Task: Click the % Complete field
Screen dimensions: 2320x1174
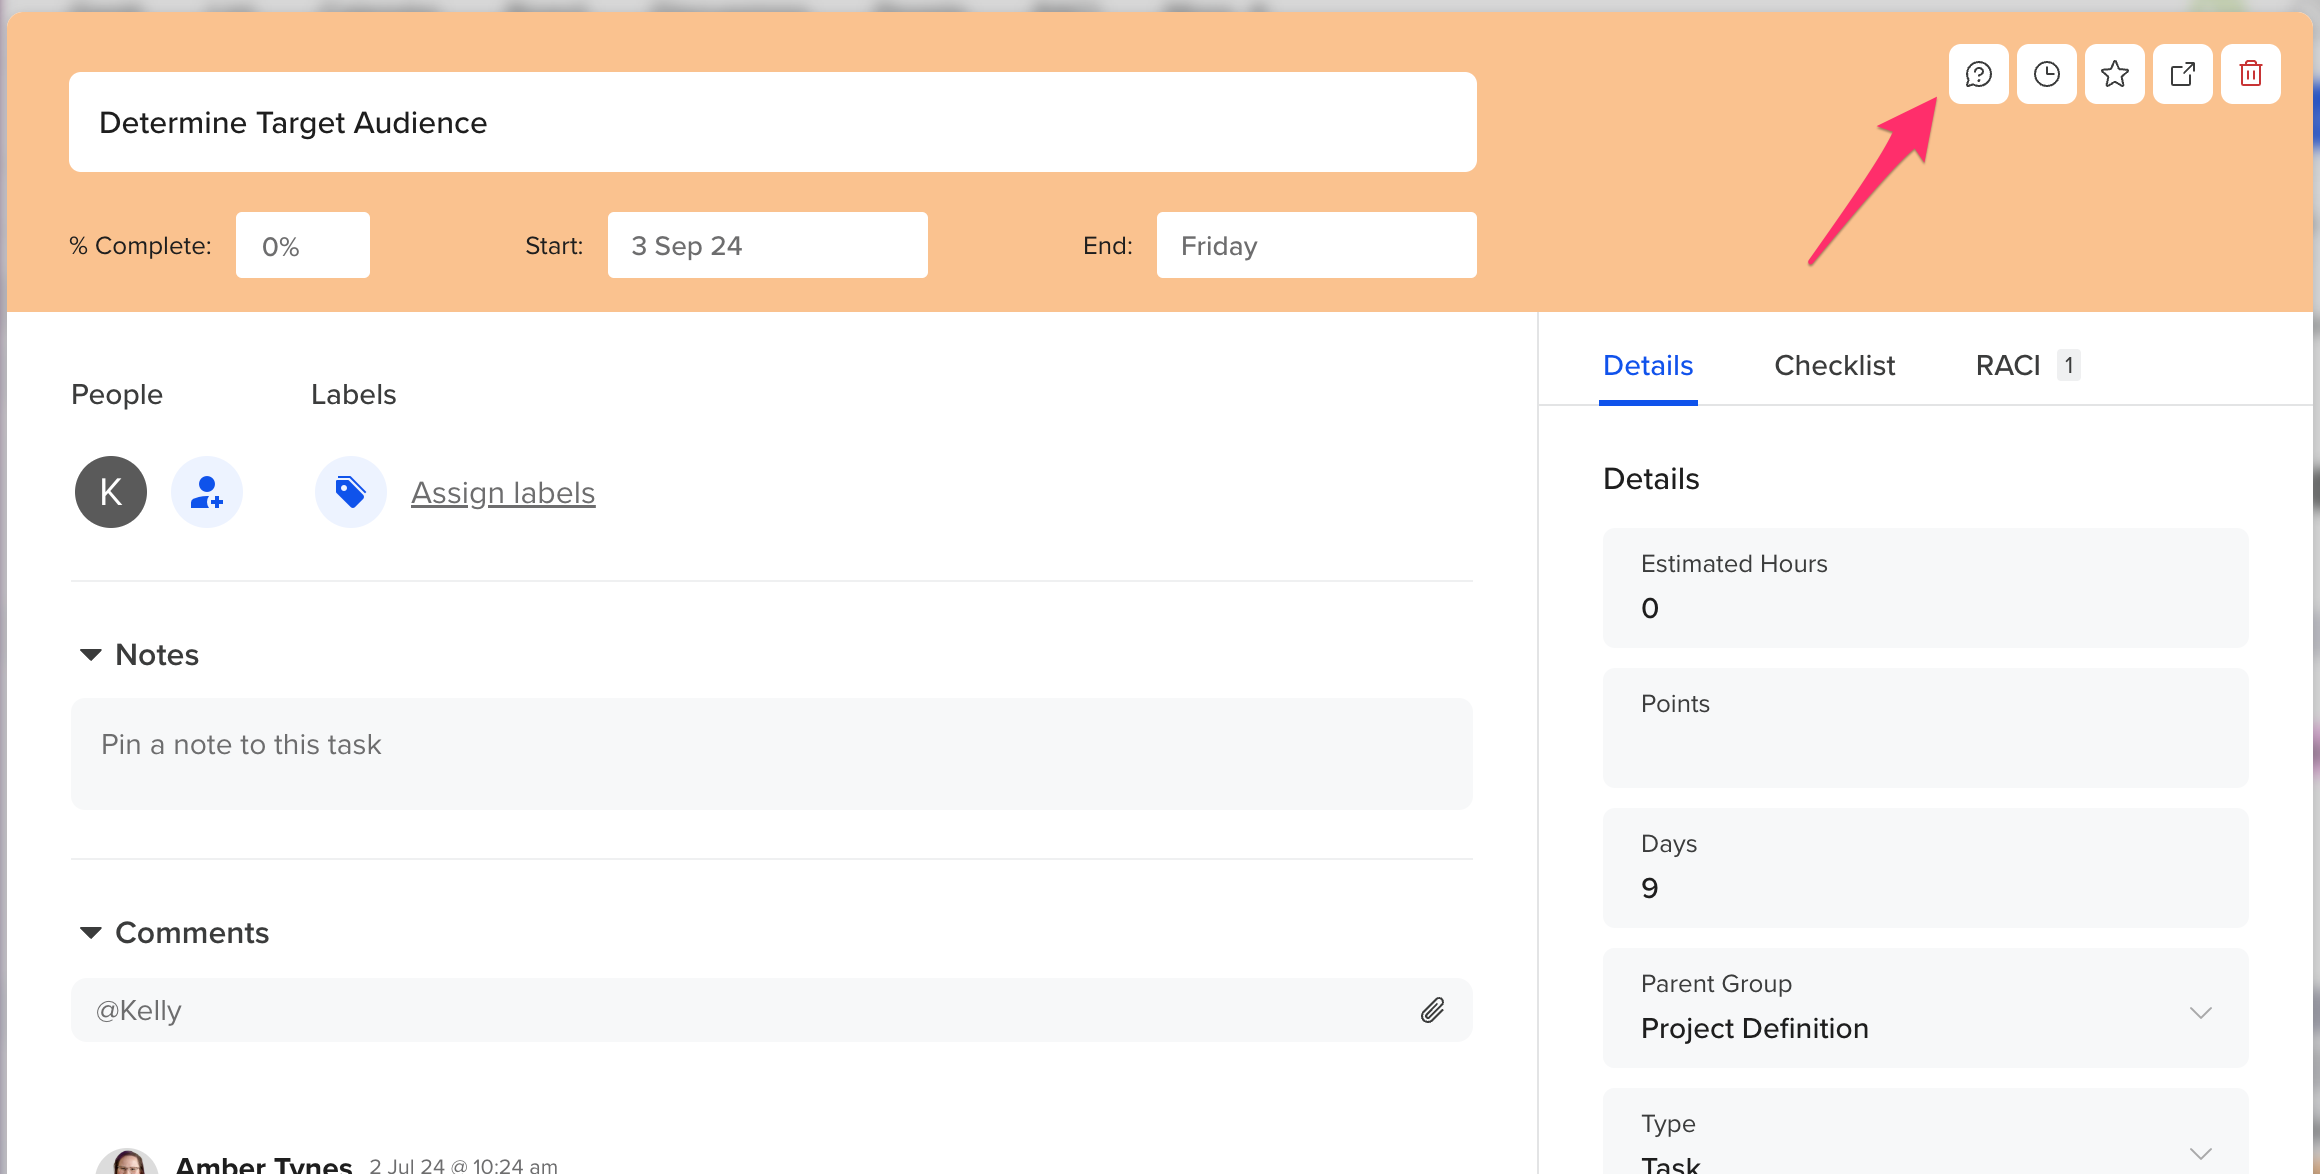Action: coord(302,246)
